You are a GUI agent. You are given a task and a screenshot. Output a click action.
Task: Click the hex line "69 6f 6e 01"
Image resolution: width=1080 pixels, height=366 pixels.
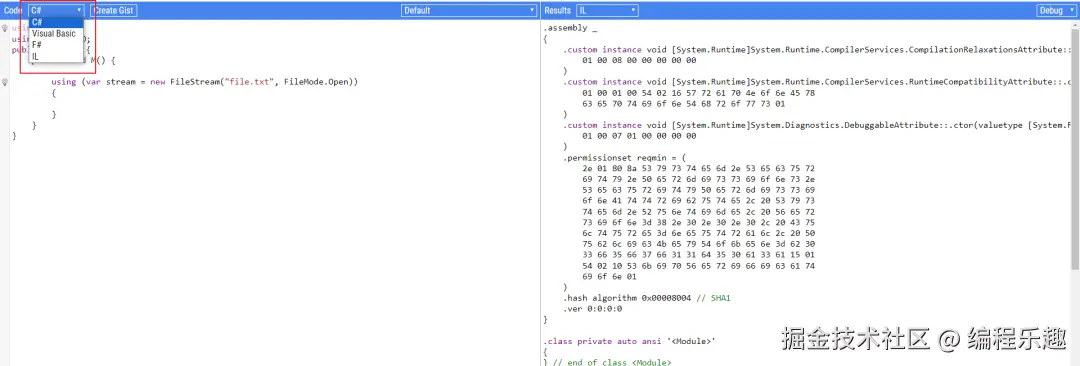pyautogui.click(x=610, y=276)
